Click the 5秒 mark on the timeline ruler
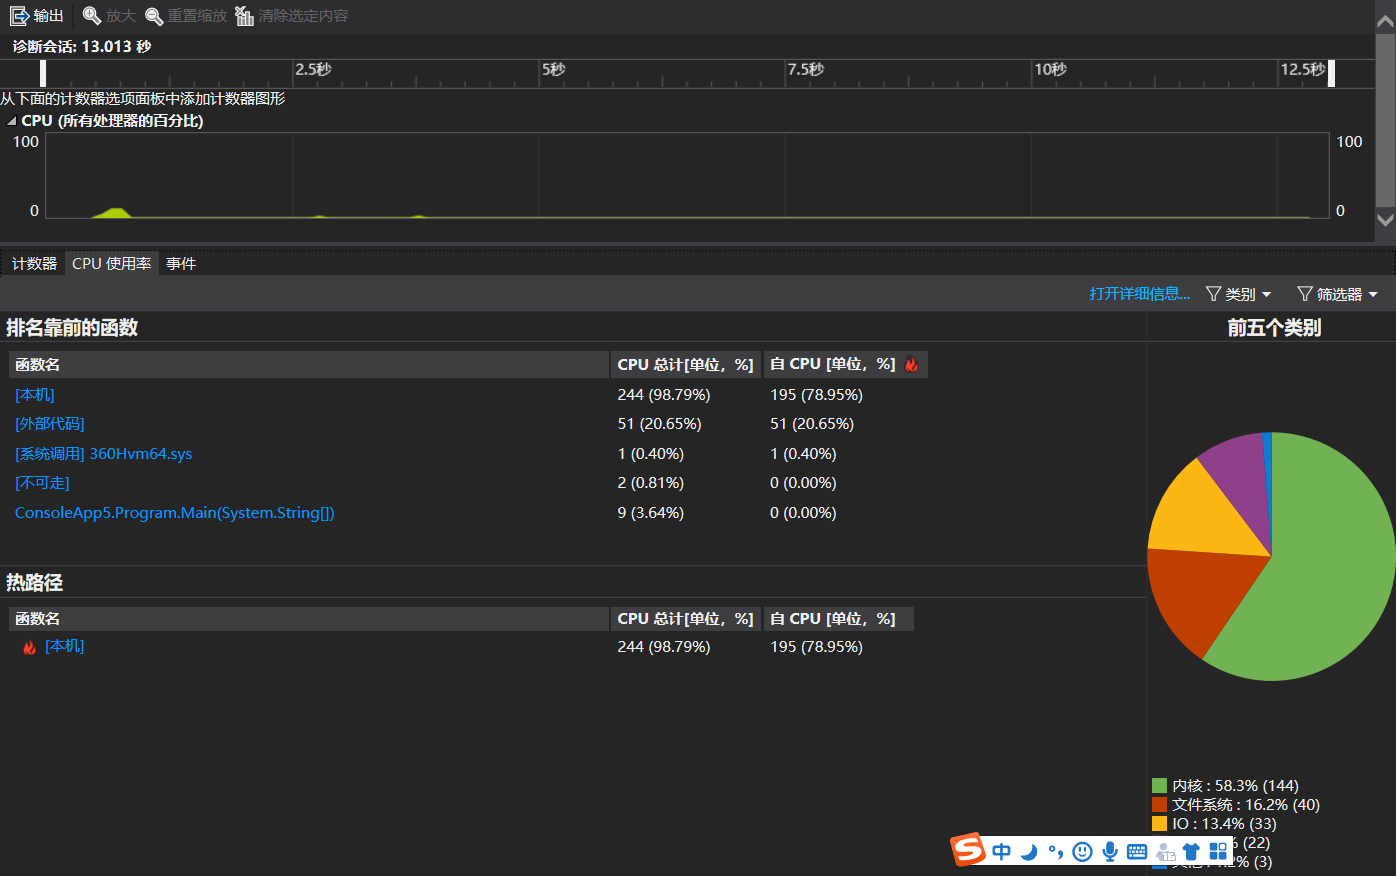Screen dimensions: 1396x876 tap(554, 70)
